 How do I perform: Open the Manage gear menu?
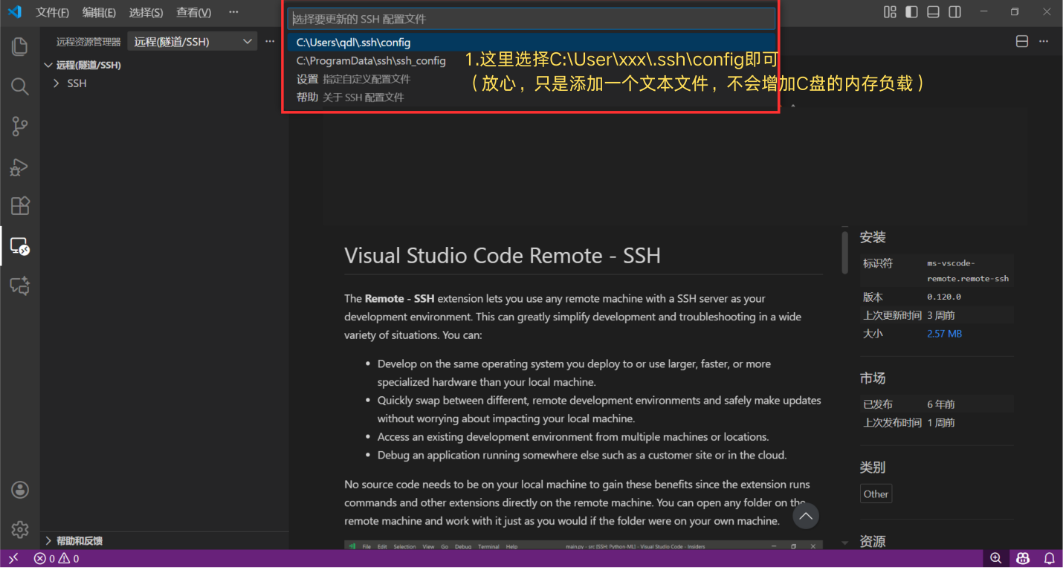(x=20, y=529)
